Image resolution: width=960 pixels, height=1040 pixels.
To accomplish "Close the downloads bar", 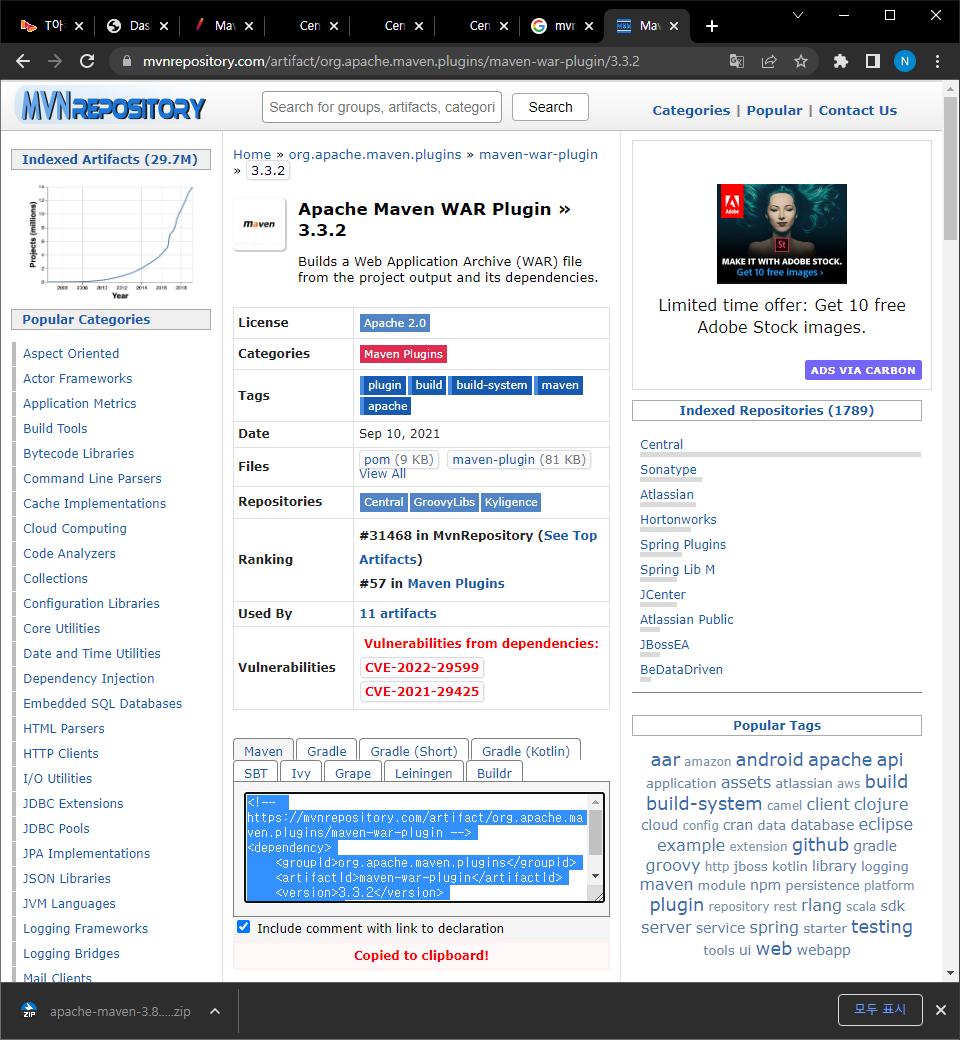I will click(940, 1010).
